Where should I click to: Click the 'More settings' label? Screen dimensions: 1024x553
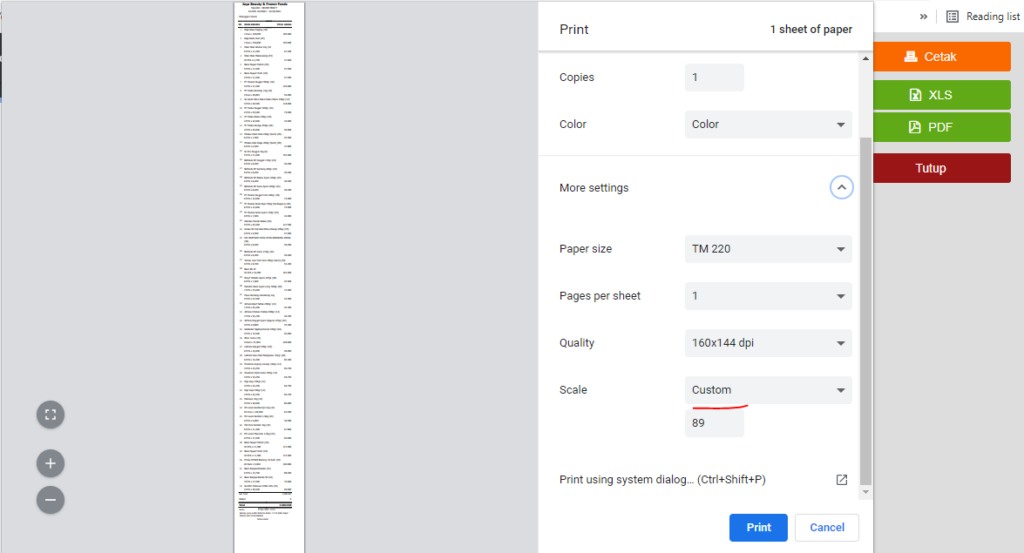point(594,188)
